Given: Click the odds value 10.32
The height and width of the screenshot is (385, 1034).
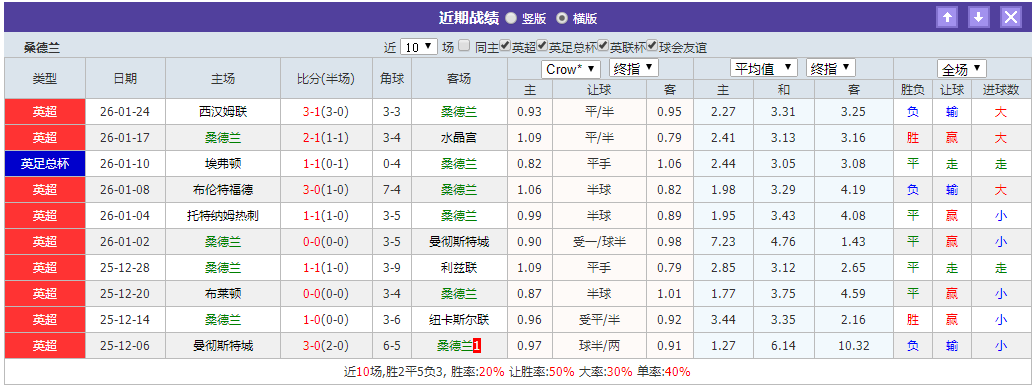Looking at the screenshot, I should pos(853,345).
